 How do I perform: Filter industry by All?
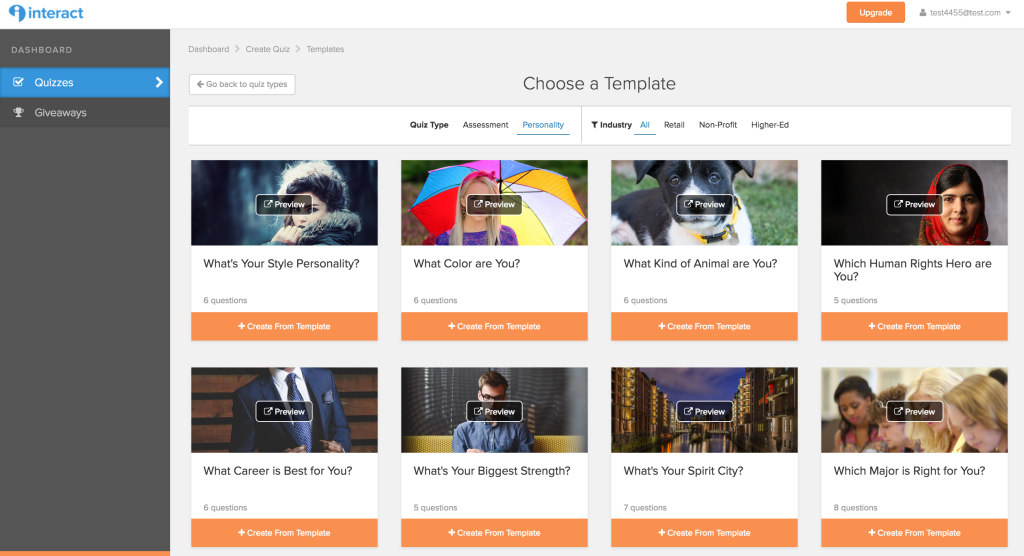[645, 125]
